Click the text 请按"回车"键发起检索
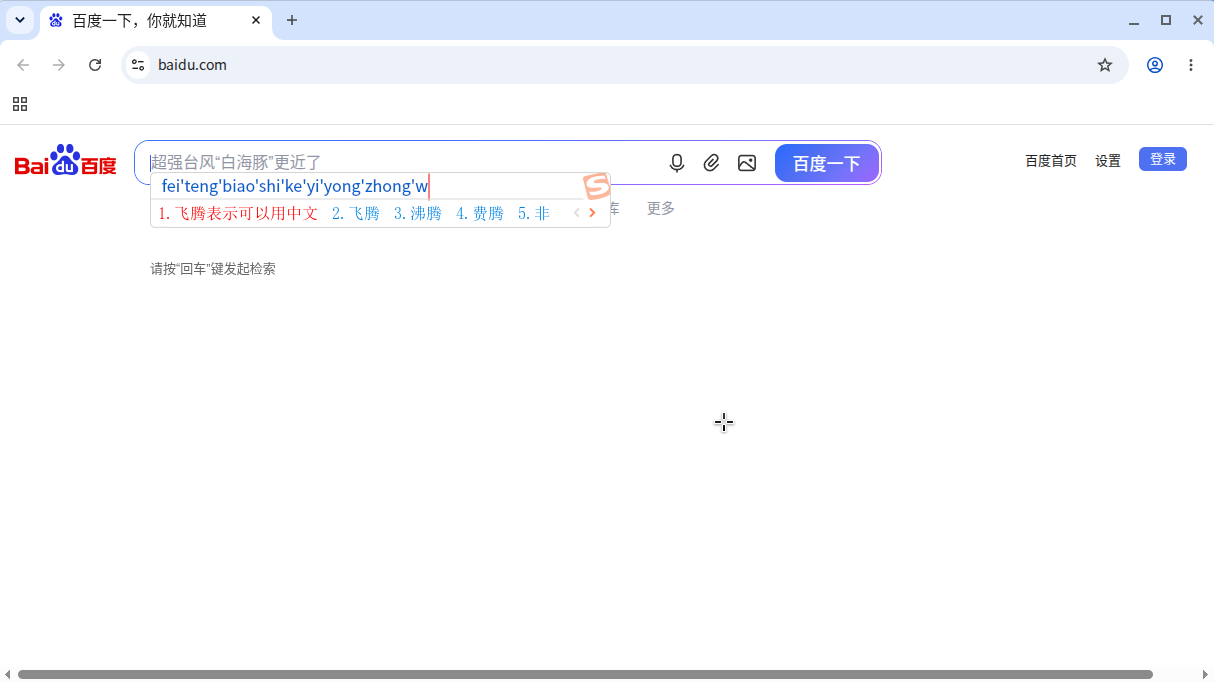This screenshot has height=682, width=1214. click(213, 269)
